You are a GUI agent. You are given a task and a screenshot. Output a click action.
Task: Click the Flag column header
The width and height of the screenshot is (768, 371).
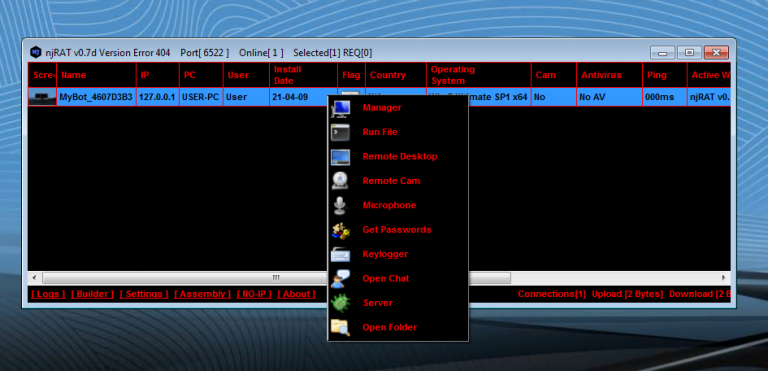(x=352, y=75)
